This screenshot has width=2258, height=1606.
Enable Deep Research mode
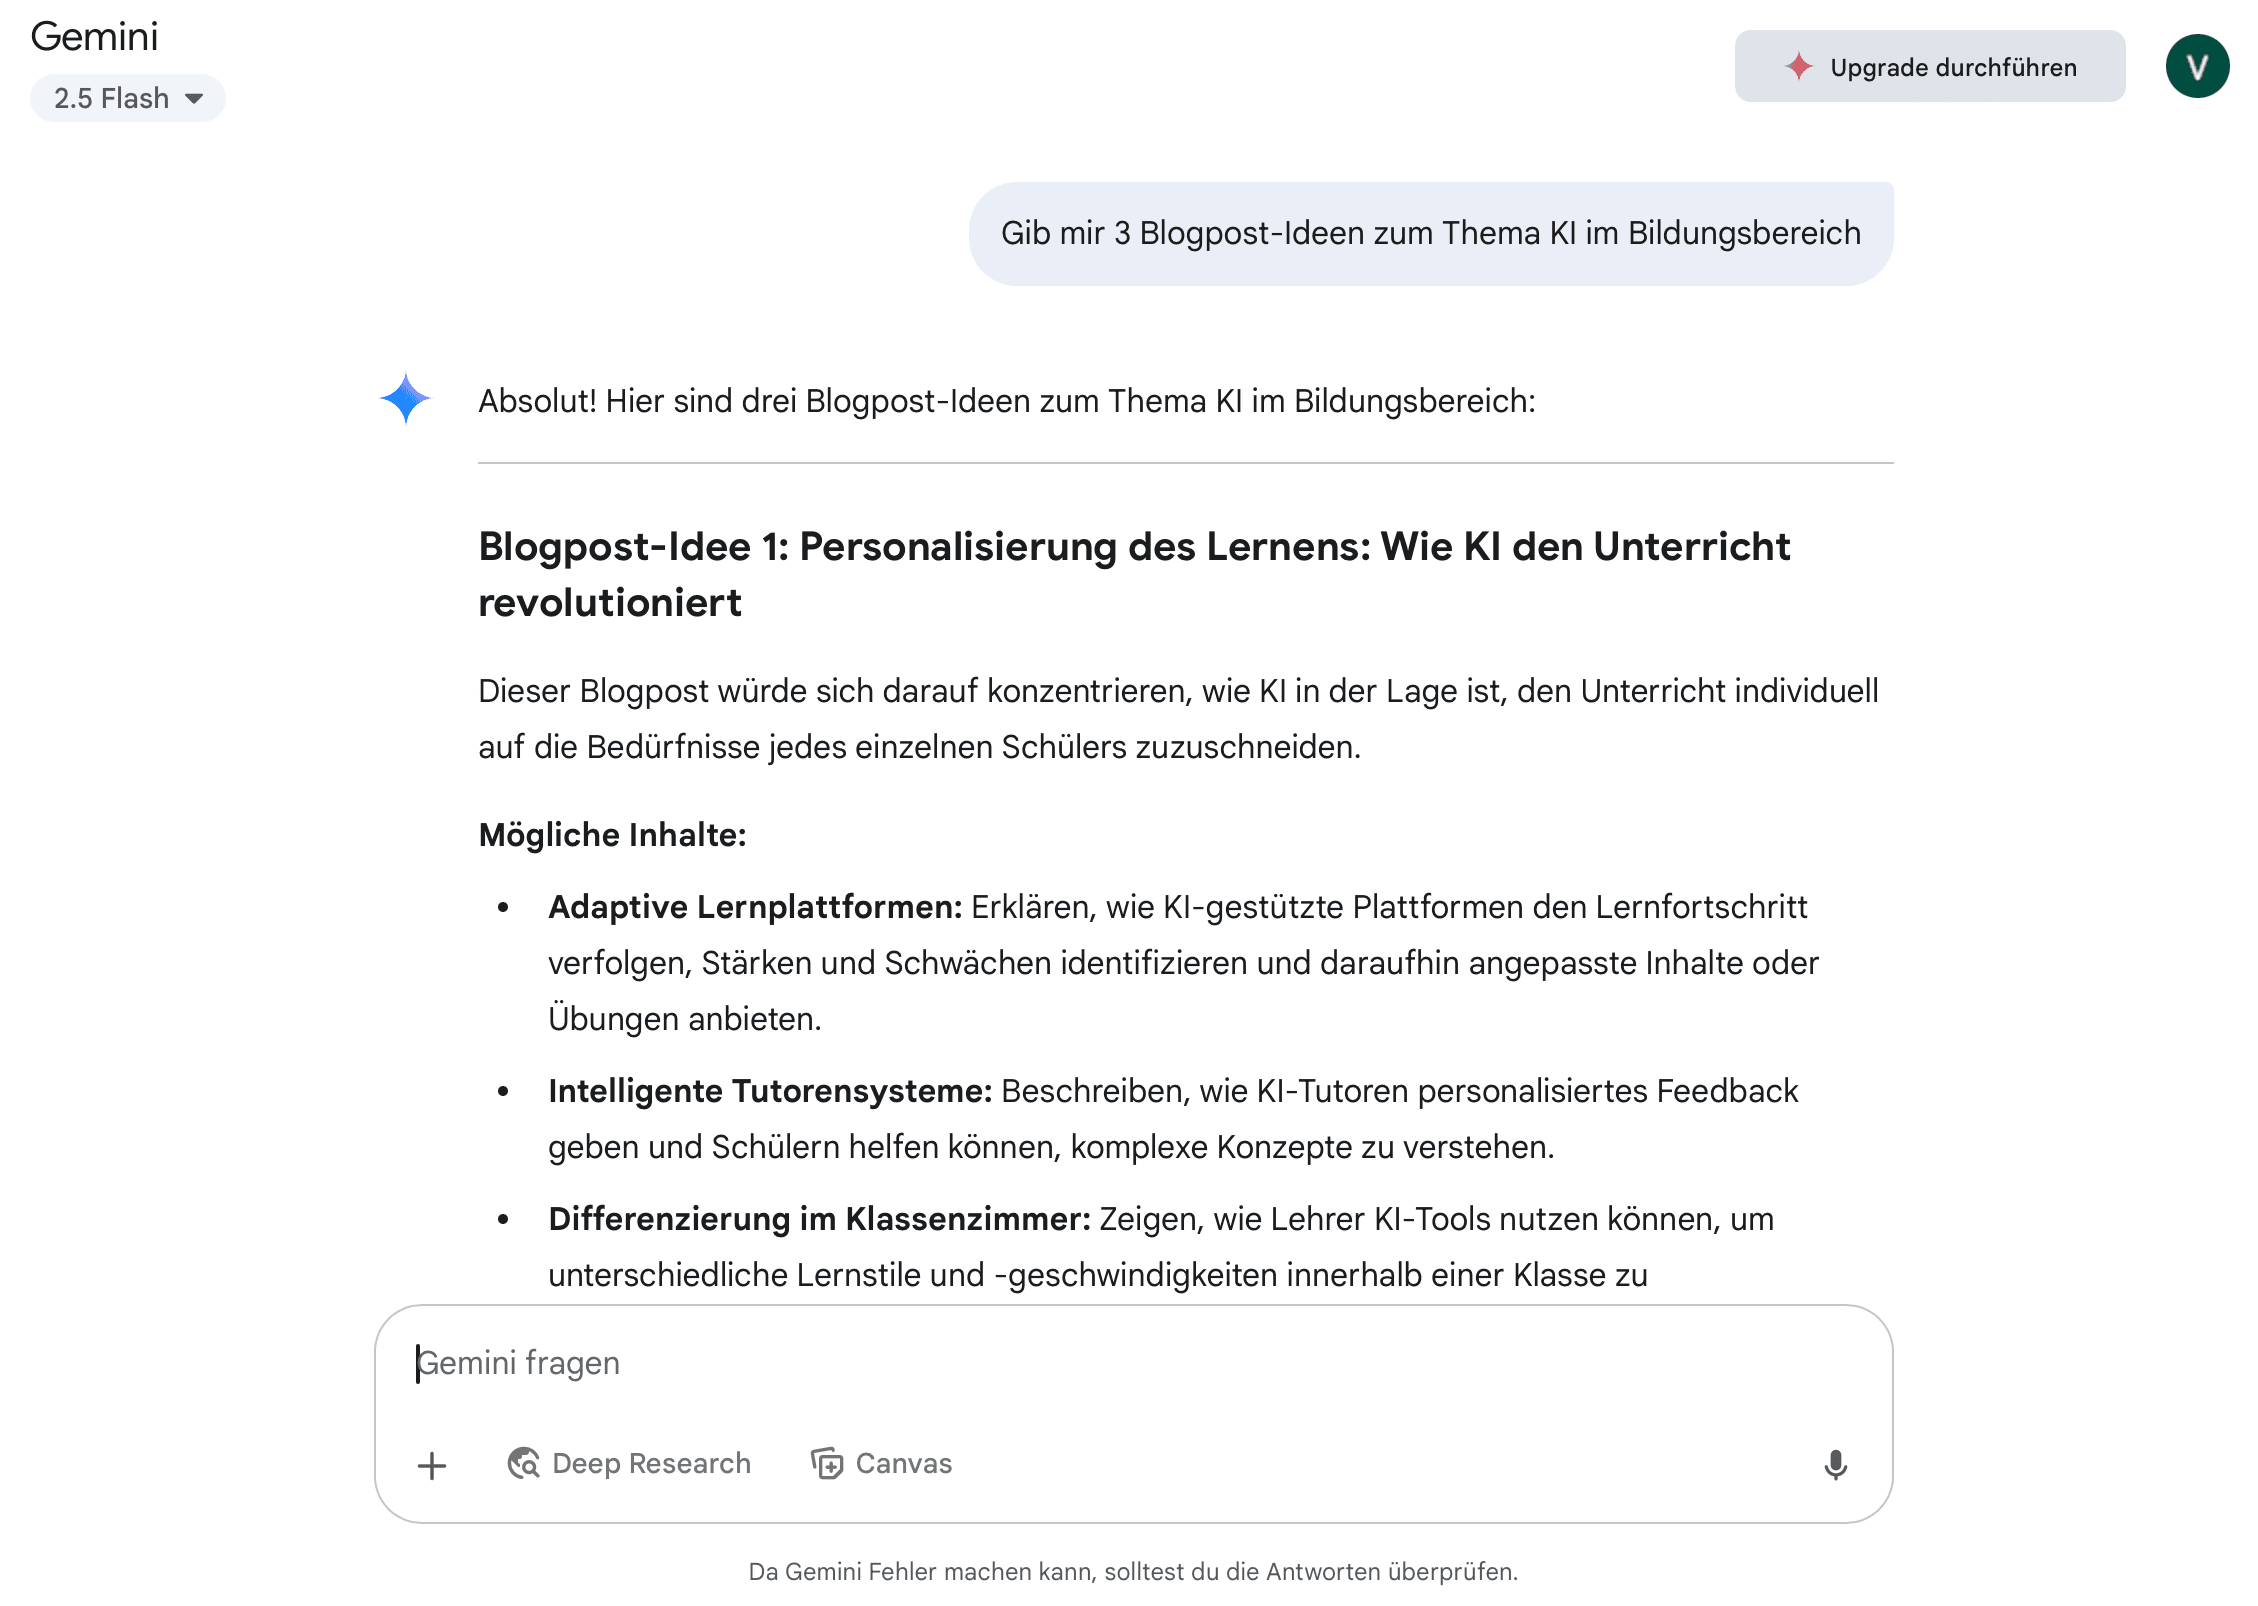pyautogui.click(x=629, y=1463)
